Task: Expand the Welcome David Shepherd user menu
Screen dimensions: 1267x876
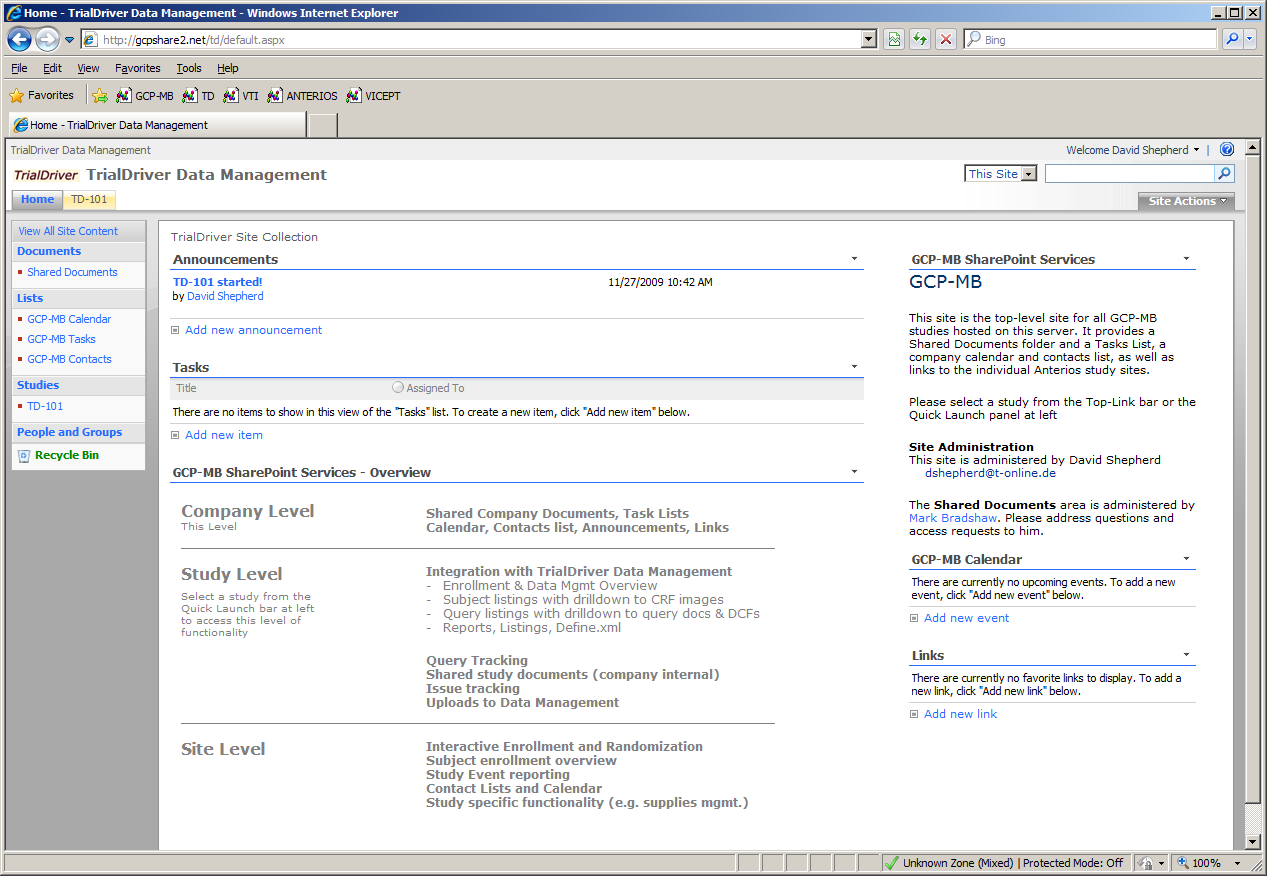Action: [1133, 150]
